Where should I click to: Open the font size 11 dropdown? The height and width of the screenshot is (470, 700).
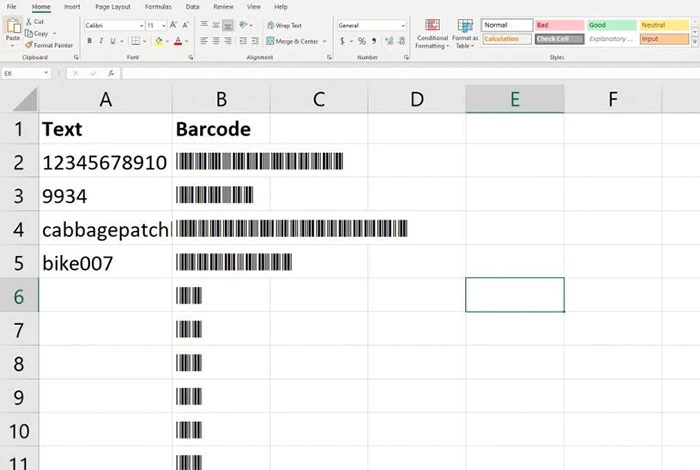(x=163, y=25)
